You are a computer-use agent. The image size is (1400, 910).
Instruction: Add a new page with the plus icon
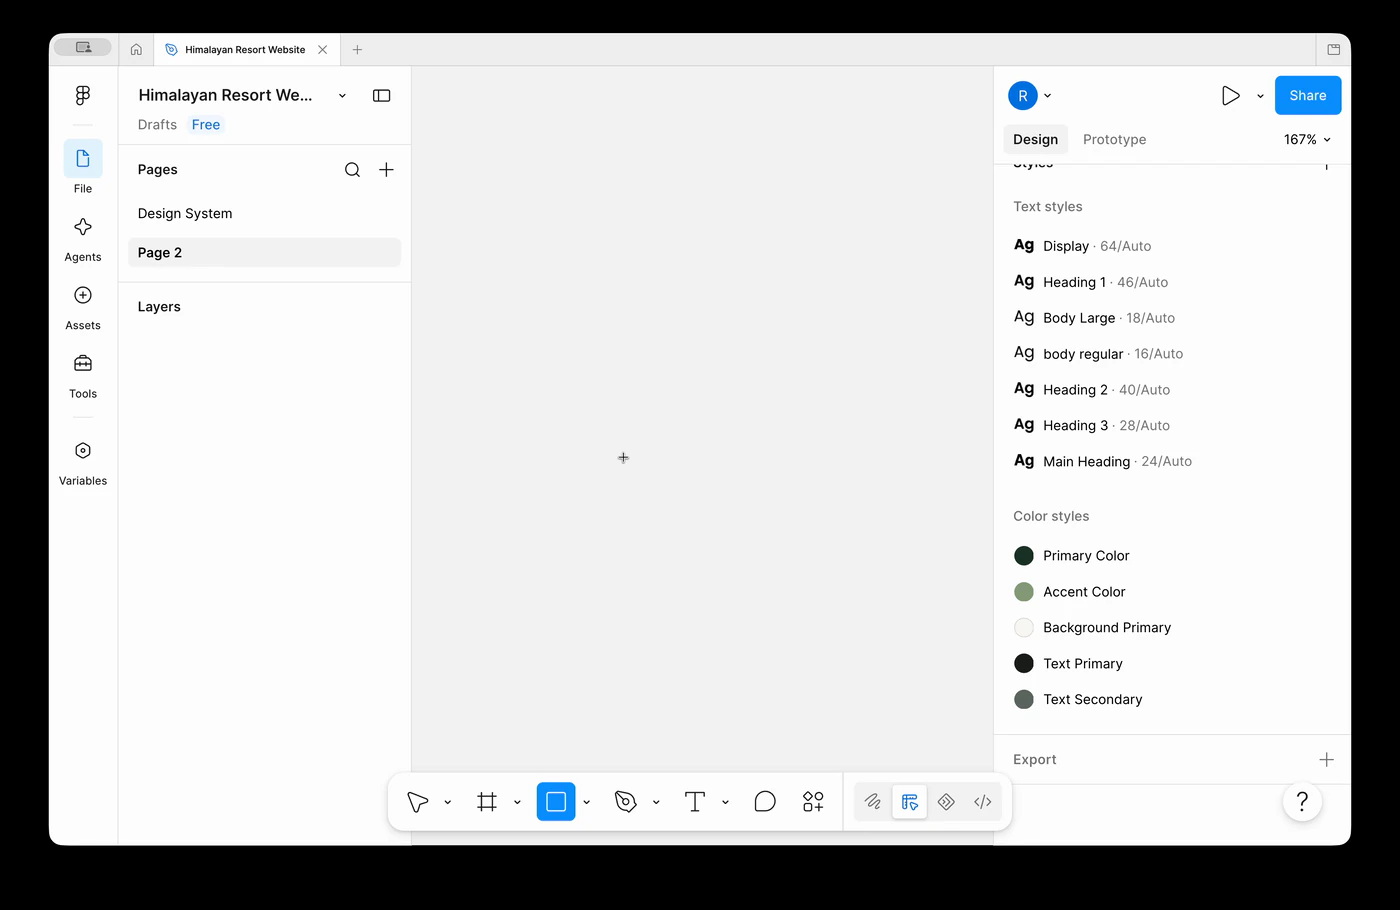[386, 170]
